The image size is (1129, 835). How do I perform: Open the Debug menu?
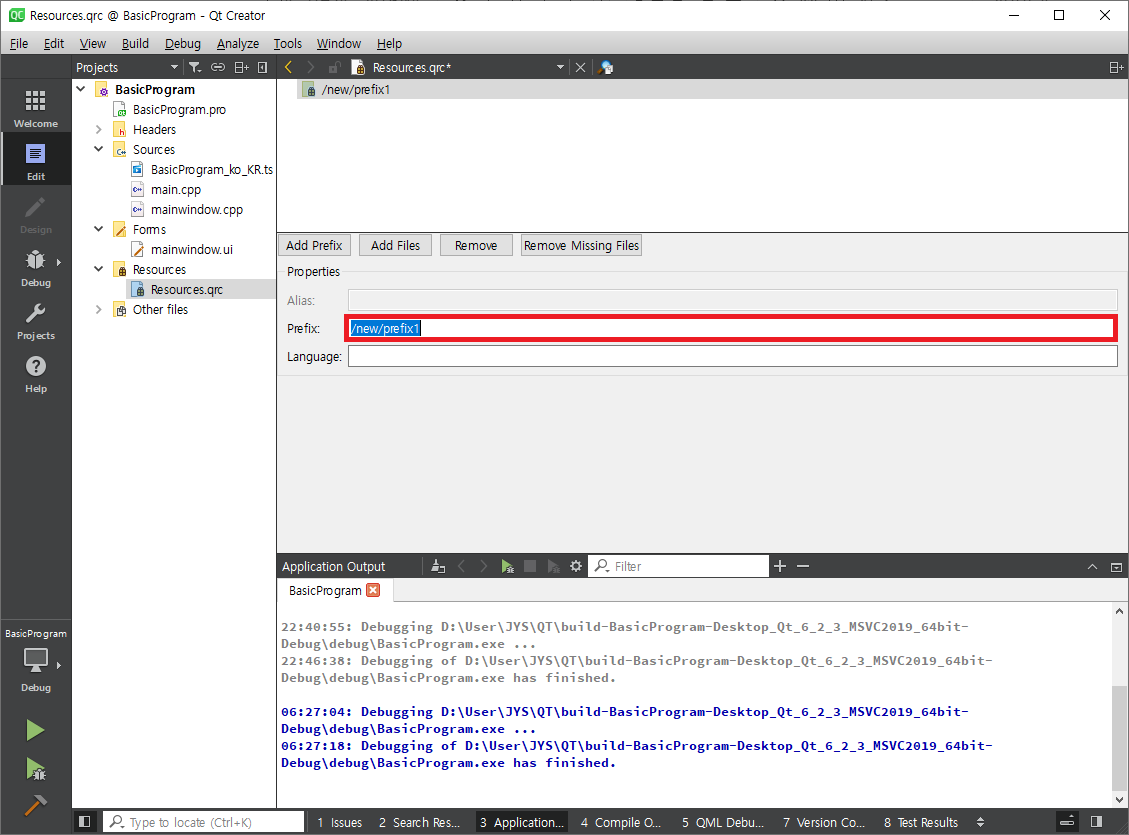(x=183, y=43)
